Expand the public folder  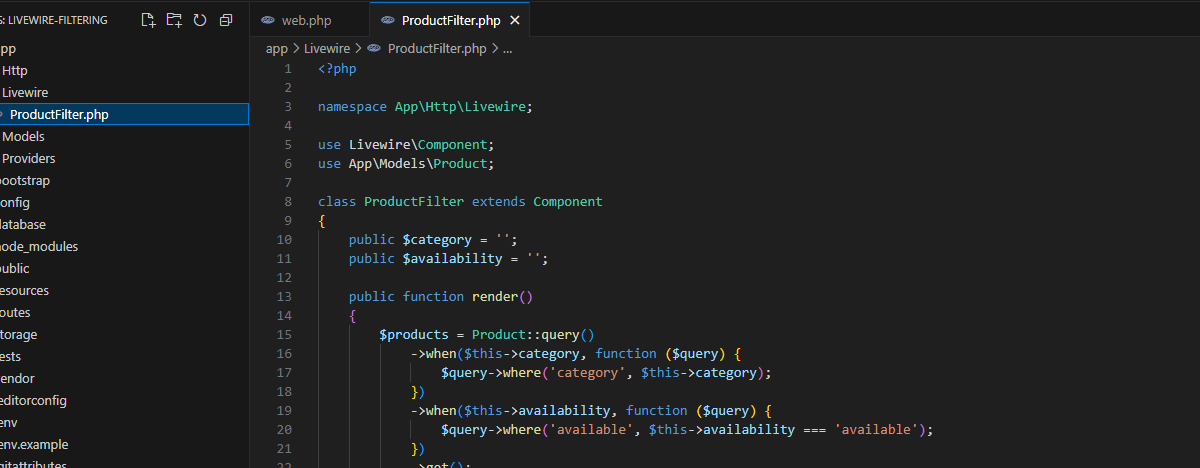(x=124, y=268)
